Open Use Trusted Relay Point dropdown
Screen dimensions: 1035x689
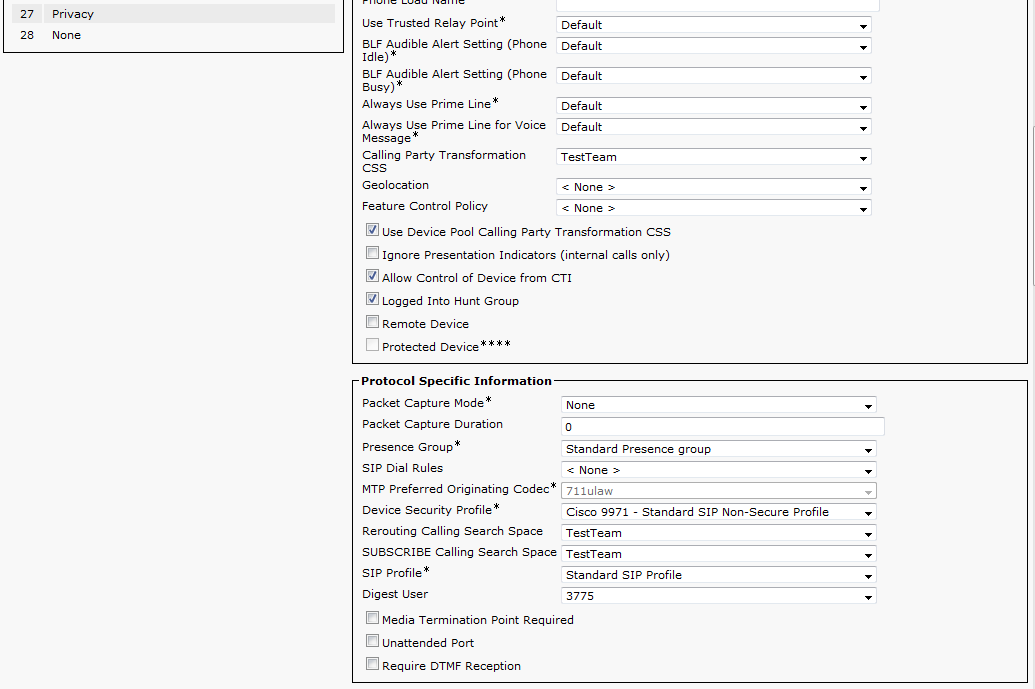pos(713,25)
